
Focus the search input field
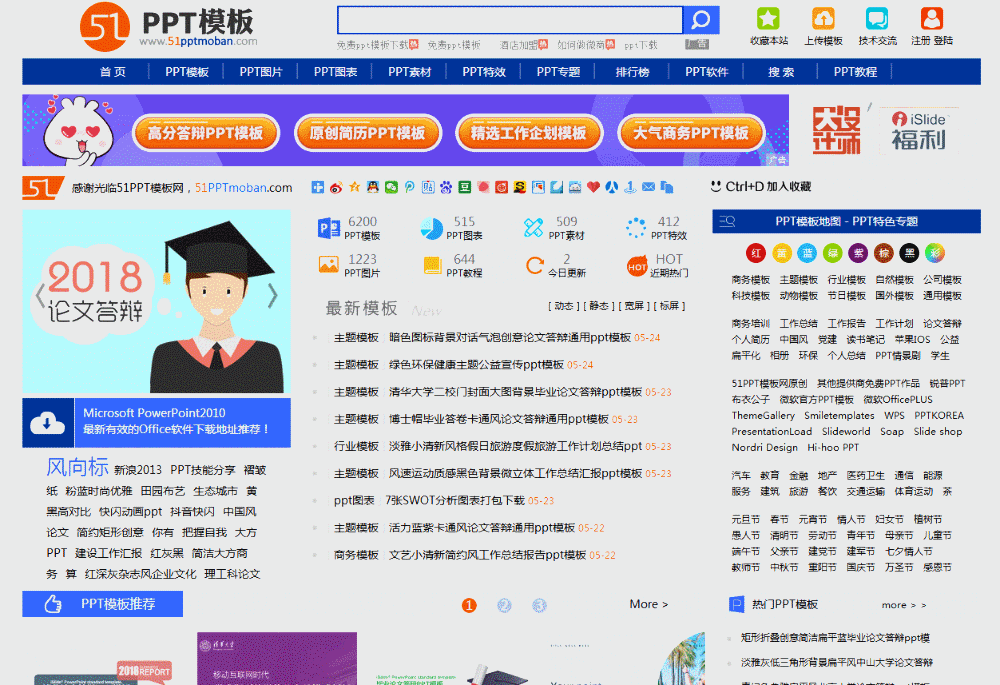coord(509,20)
